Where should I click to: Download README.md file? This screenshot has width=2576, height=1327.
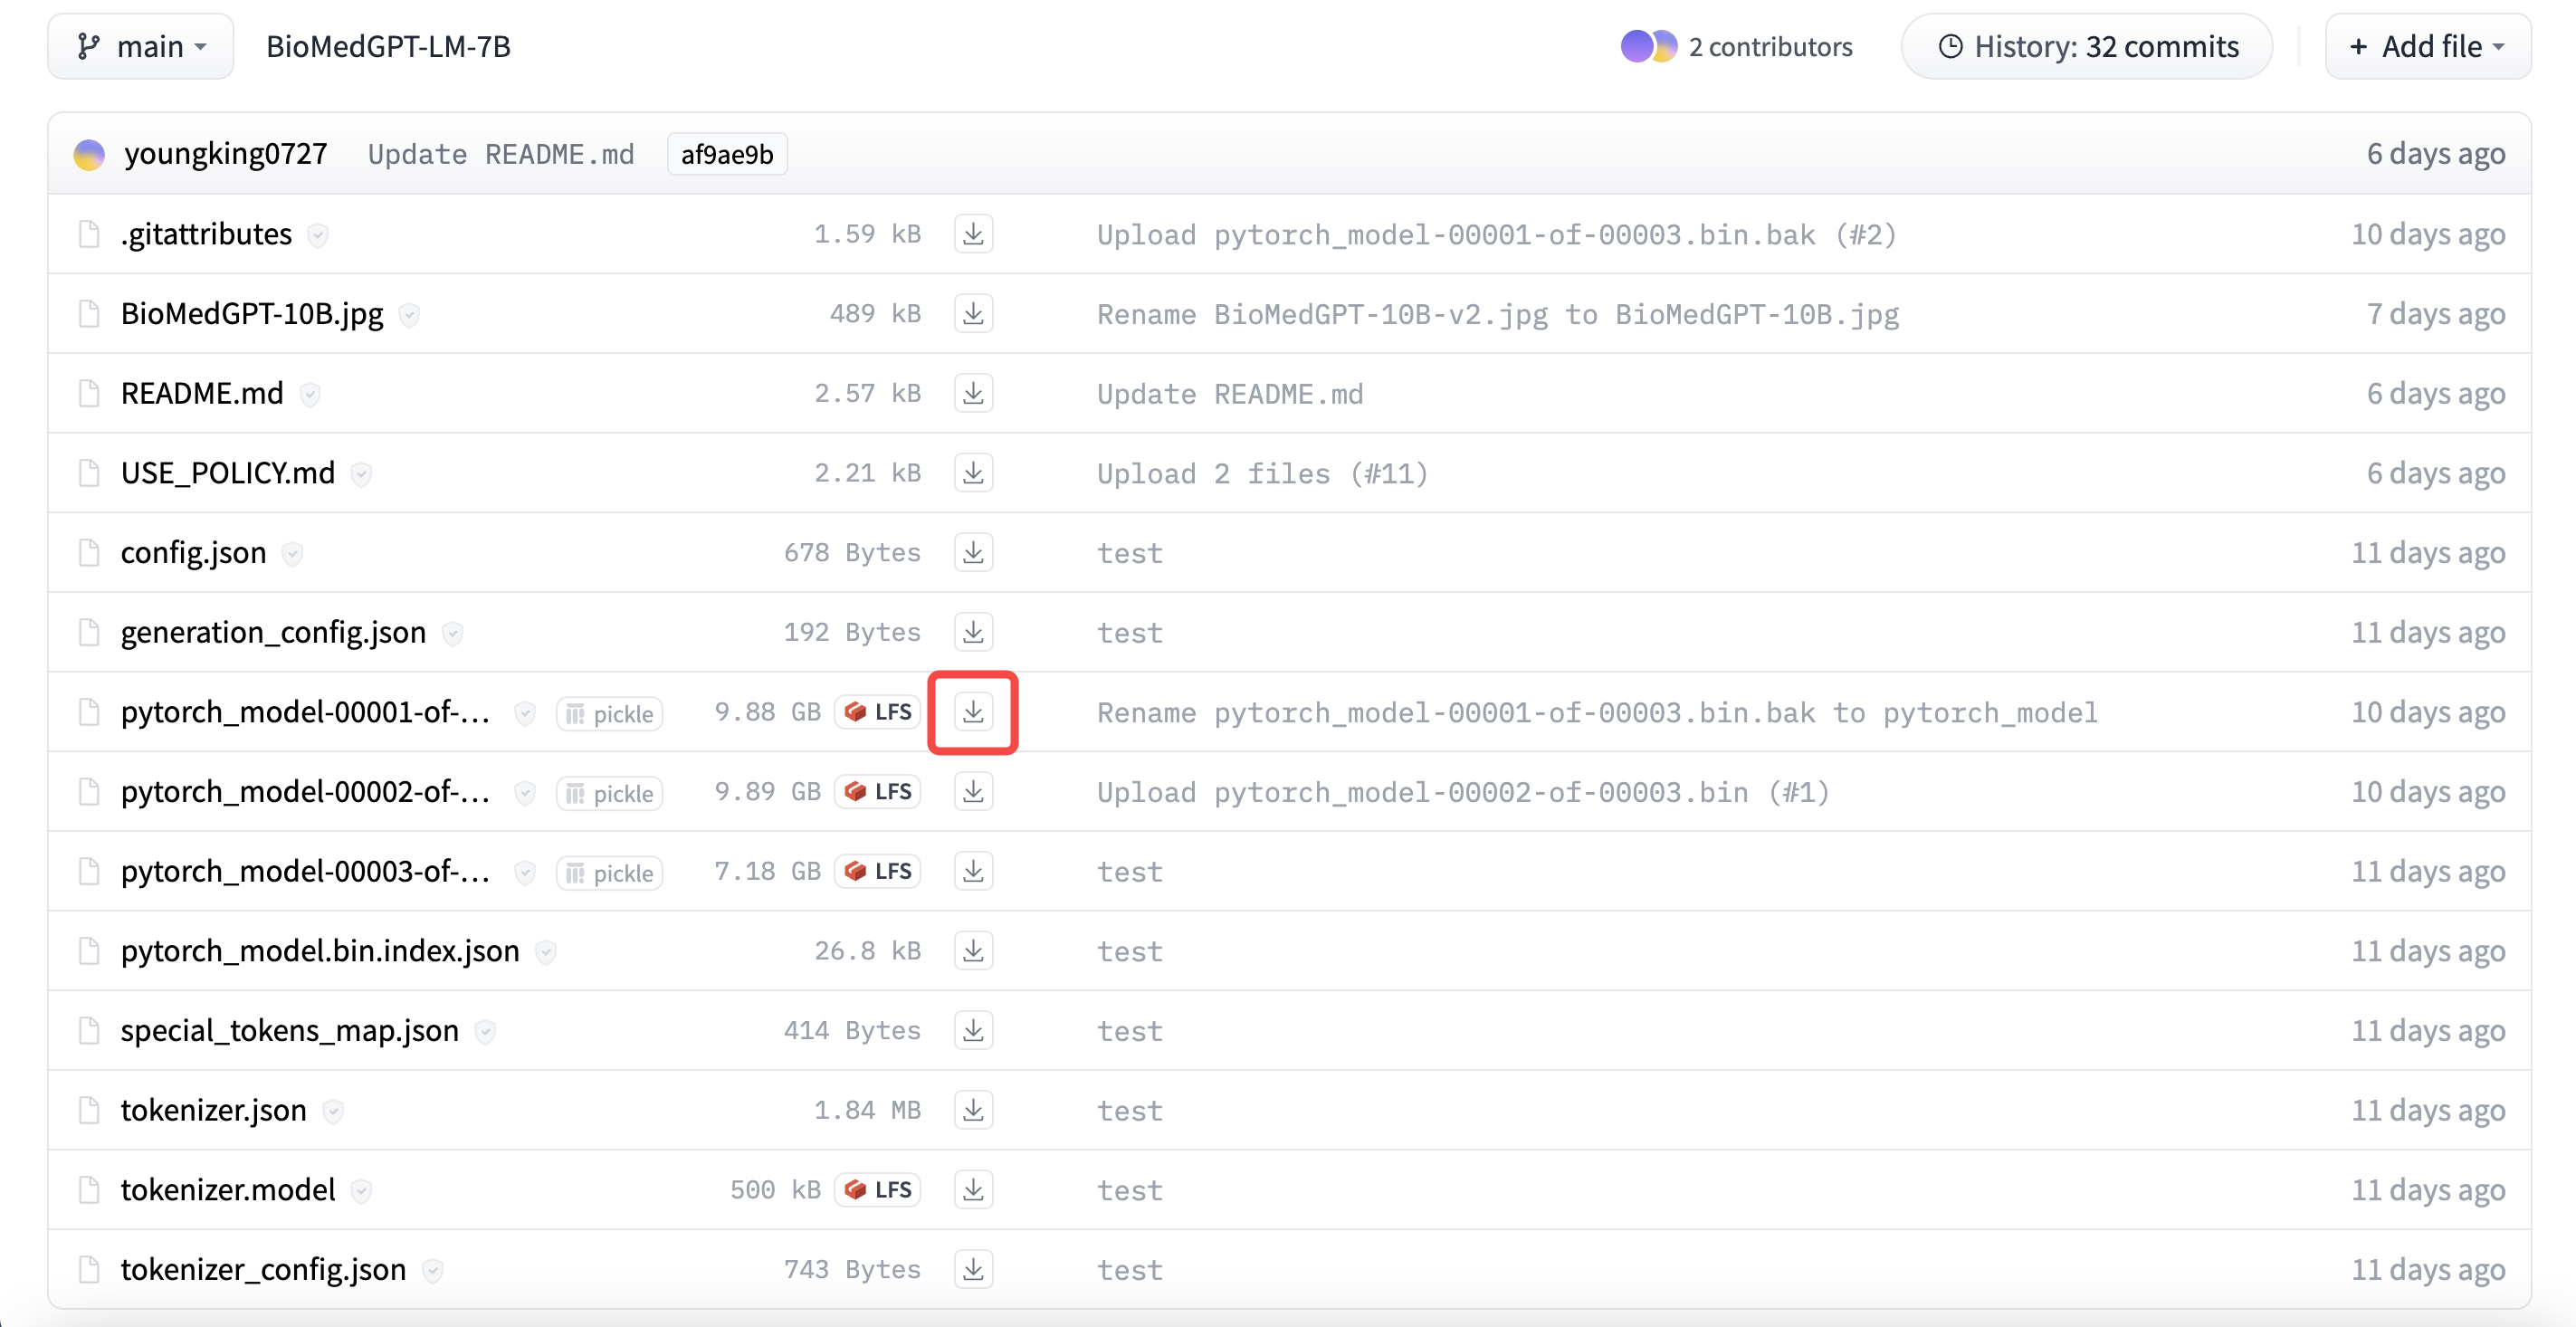click(x=973, y=393)
